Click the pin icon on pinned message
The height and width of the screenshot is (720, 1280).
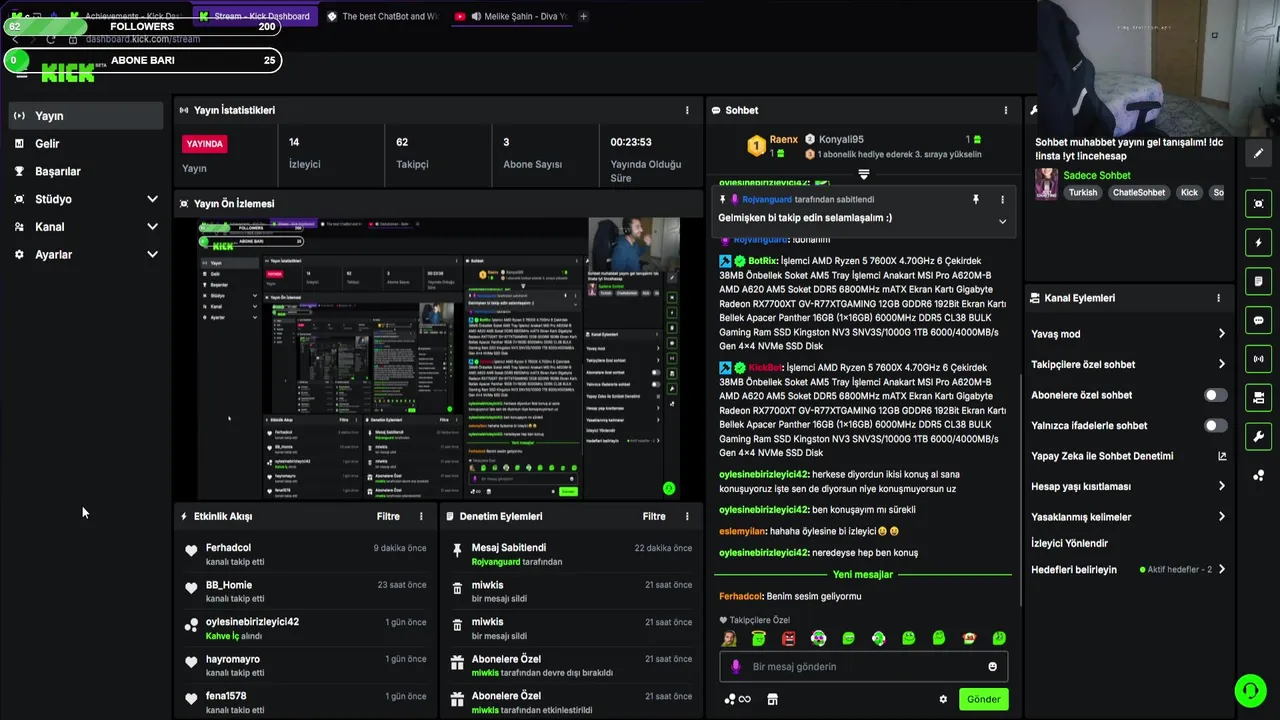pos(976,200)
